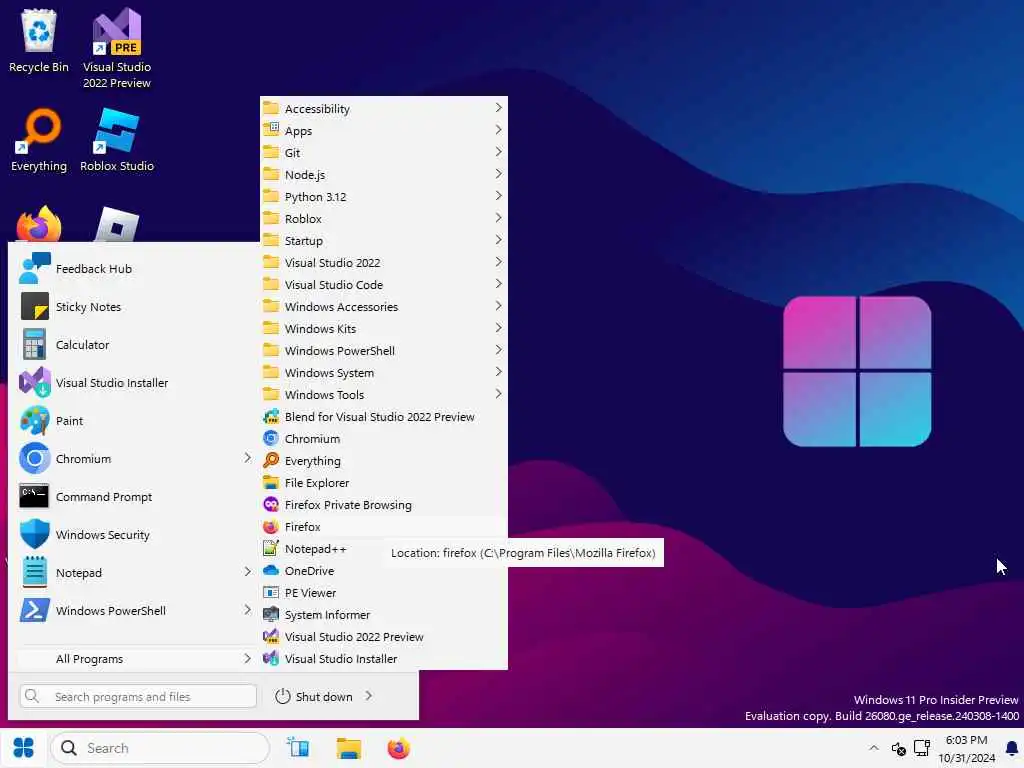Screen dimensions: 1024x768
Task: Open Windows Tools folder
Action: pyautogui.click(x=383, y=394)
